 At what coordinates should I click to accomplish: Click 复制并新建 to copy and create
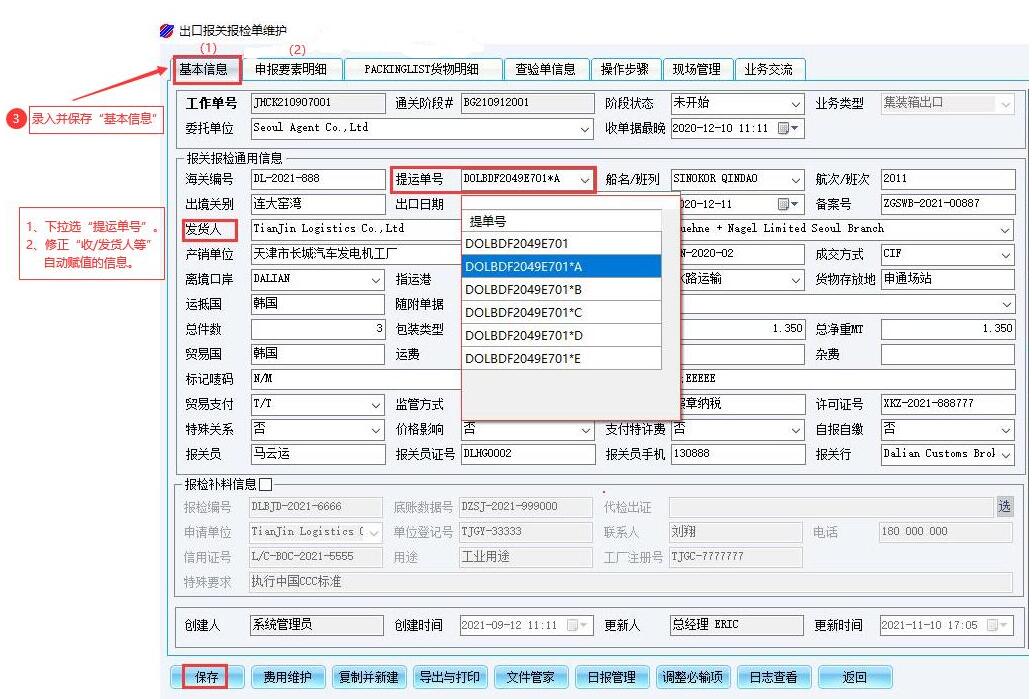(368, 677)
